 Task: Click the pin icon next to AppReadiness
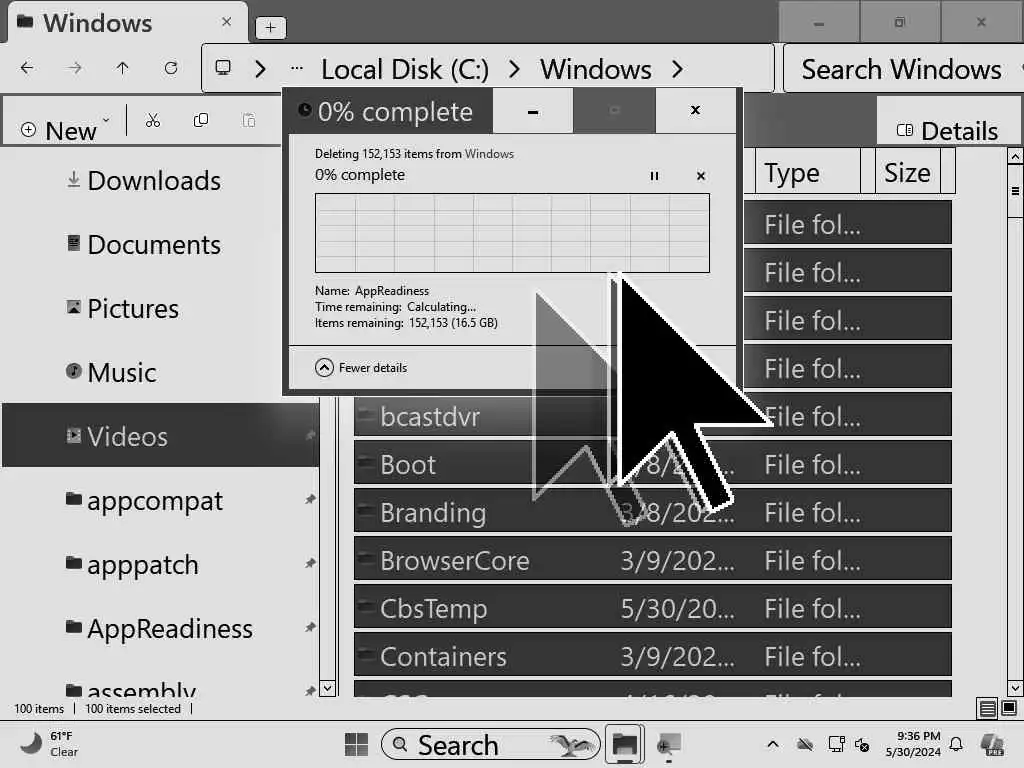310,628
